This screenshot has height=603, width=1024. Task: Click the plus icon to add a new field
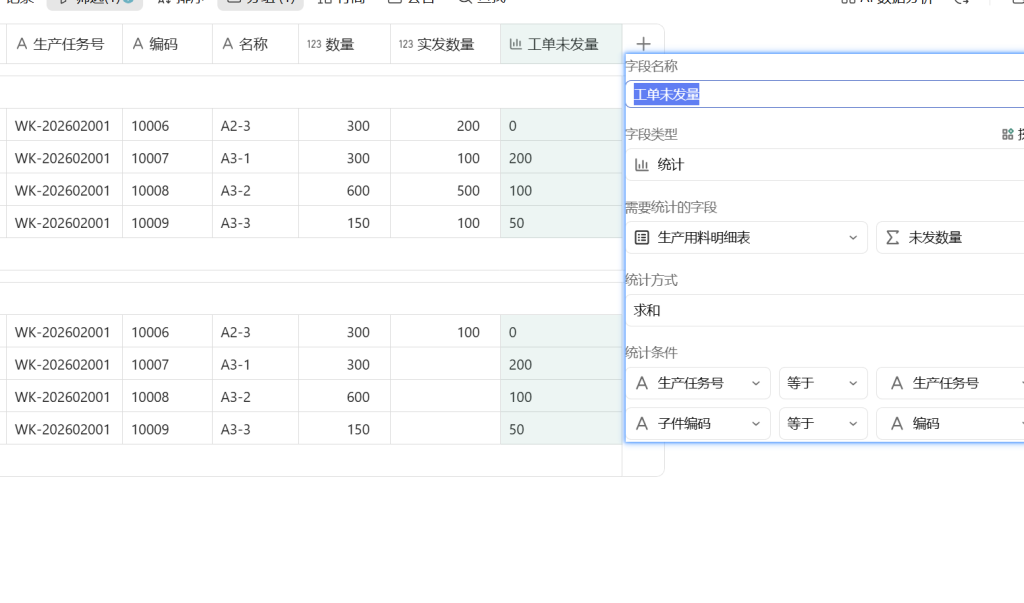643,44
